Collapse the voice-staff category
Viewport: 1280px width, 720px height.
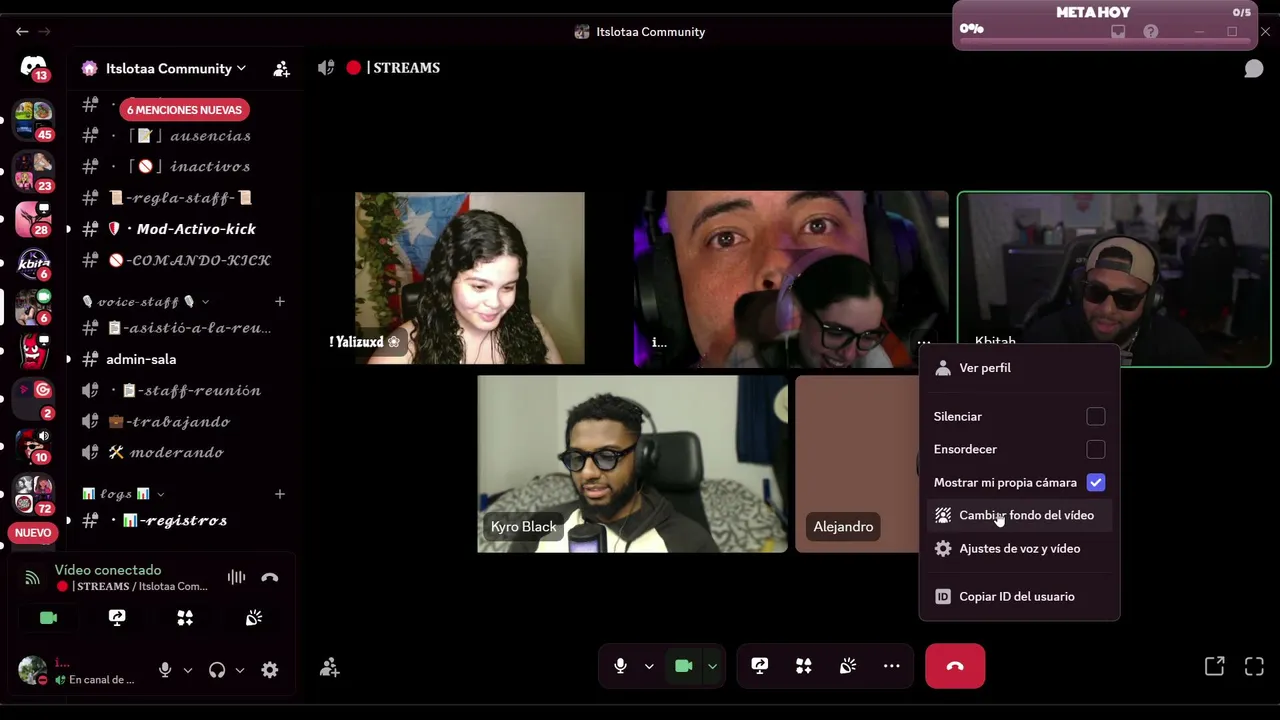[x=145, y=301]
